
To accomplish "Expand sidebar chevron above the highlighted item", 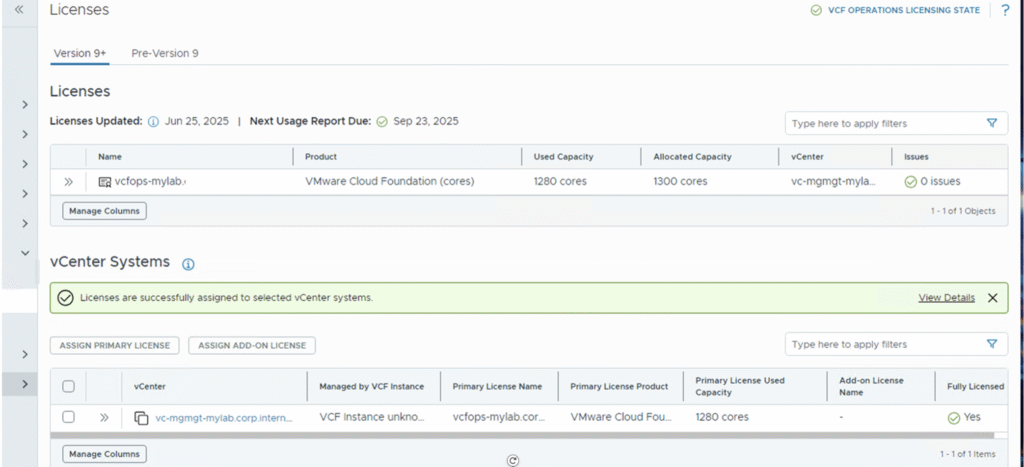I will point(25,355).
